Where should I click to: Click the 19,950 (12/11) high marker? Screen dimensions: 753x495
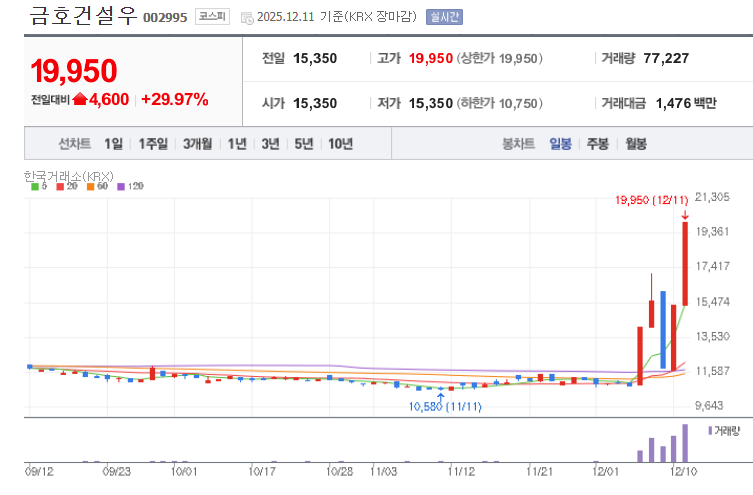[652, 200]
